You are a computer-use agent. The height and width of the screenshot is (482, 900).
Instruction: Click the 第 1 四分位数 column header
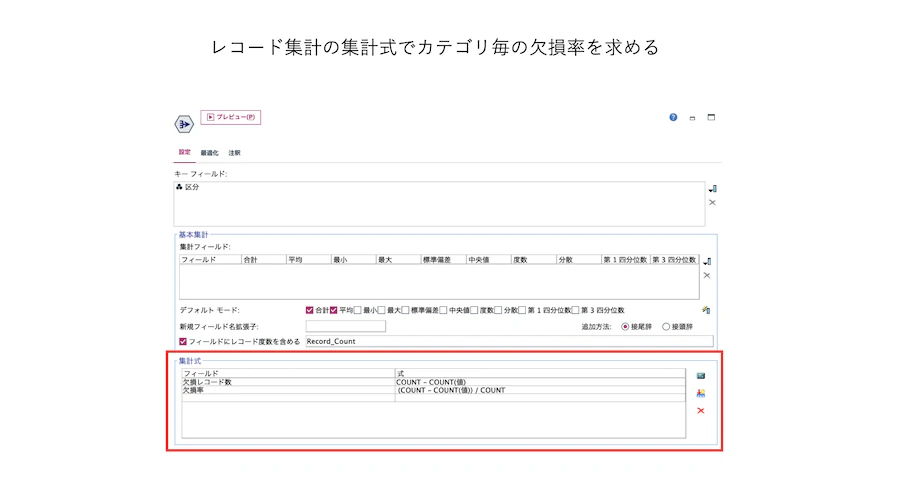[626, 260]
